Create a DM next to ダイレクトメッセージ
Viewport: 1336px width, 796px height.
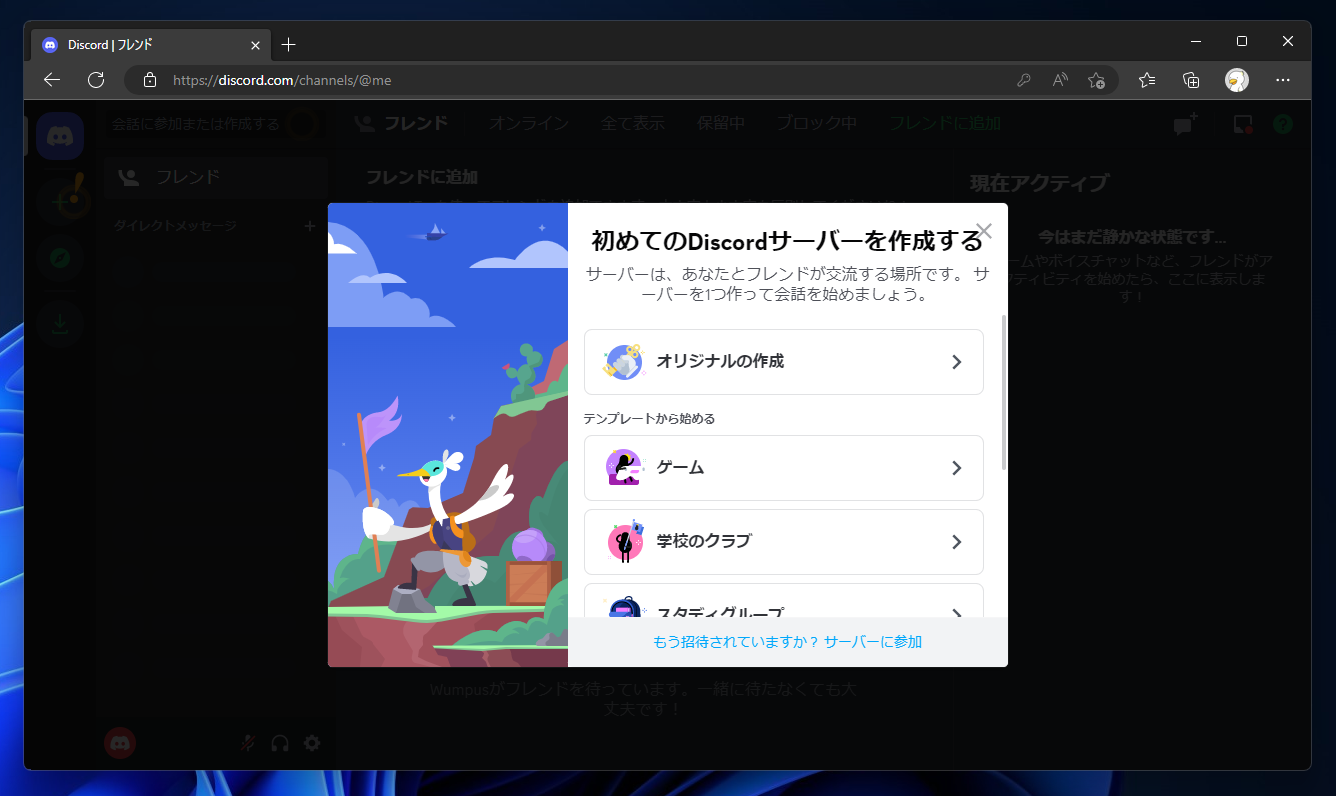coord(311,226)
